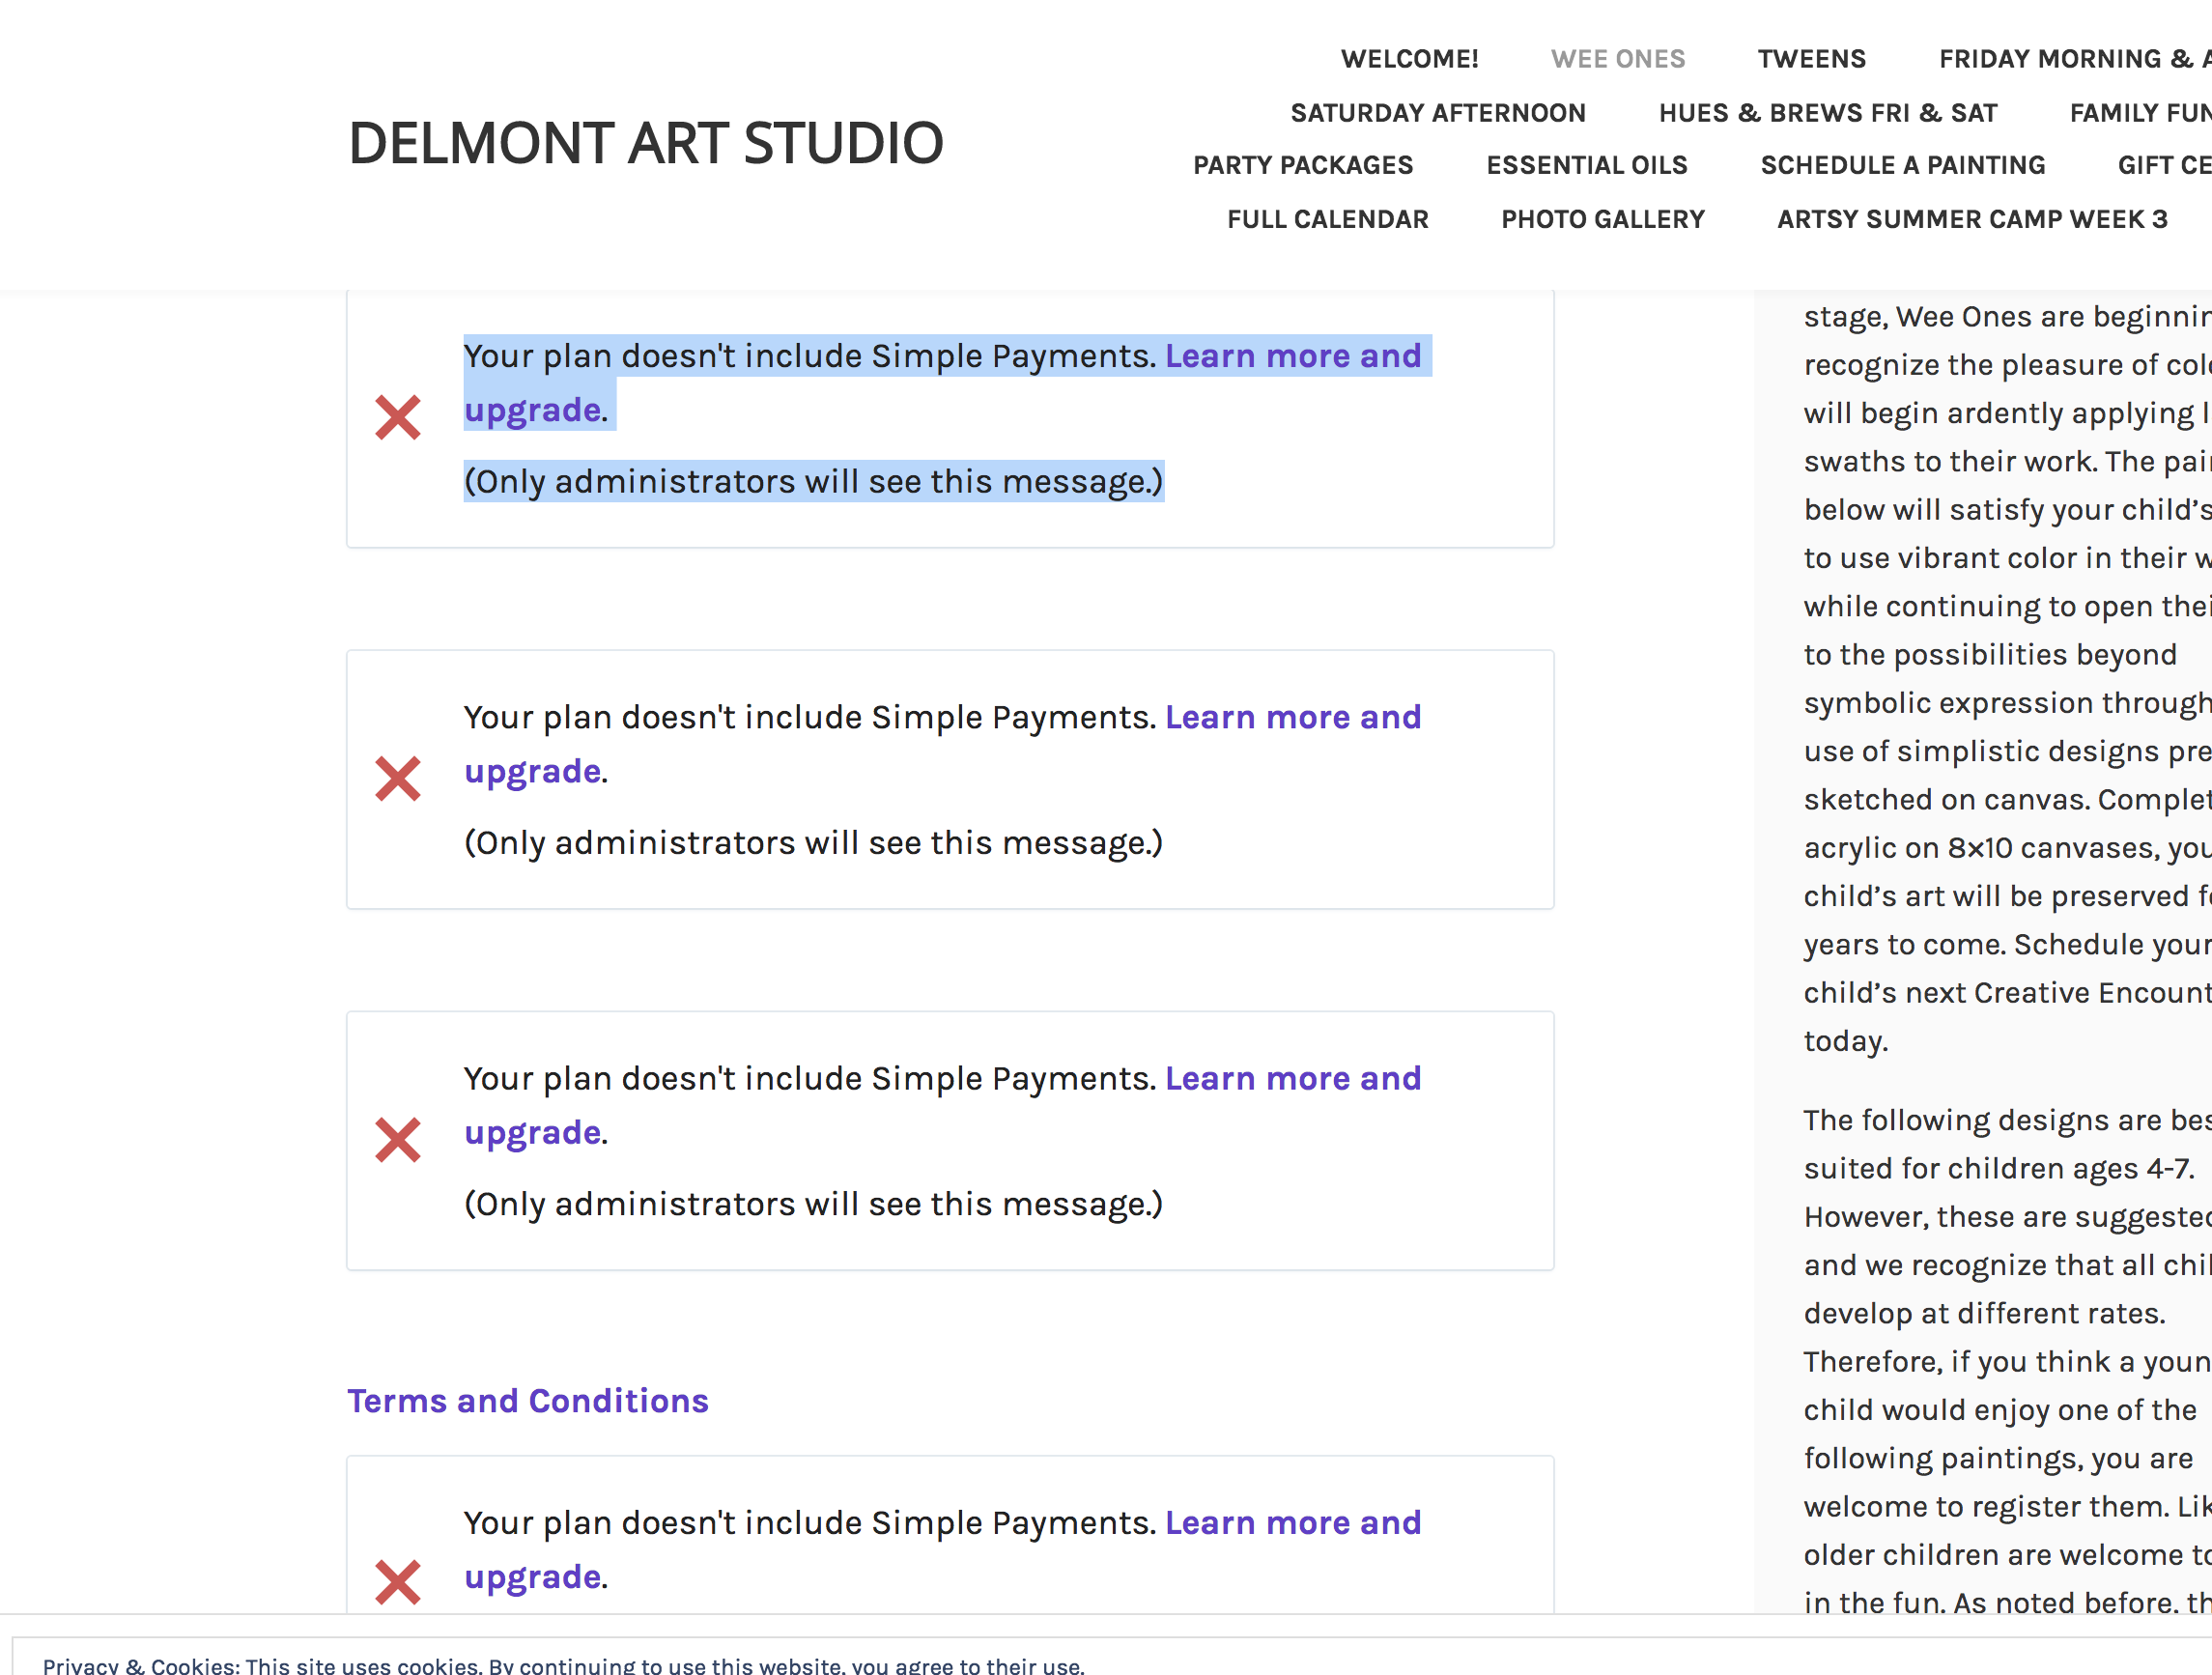The image size is (2212, 1675).
Task: Click the red X icon in second notice
Action: (x=397, y=779)
